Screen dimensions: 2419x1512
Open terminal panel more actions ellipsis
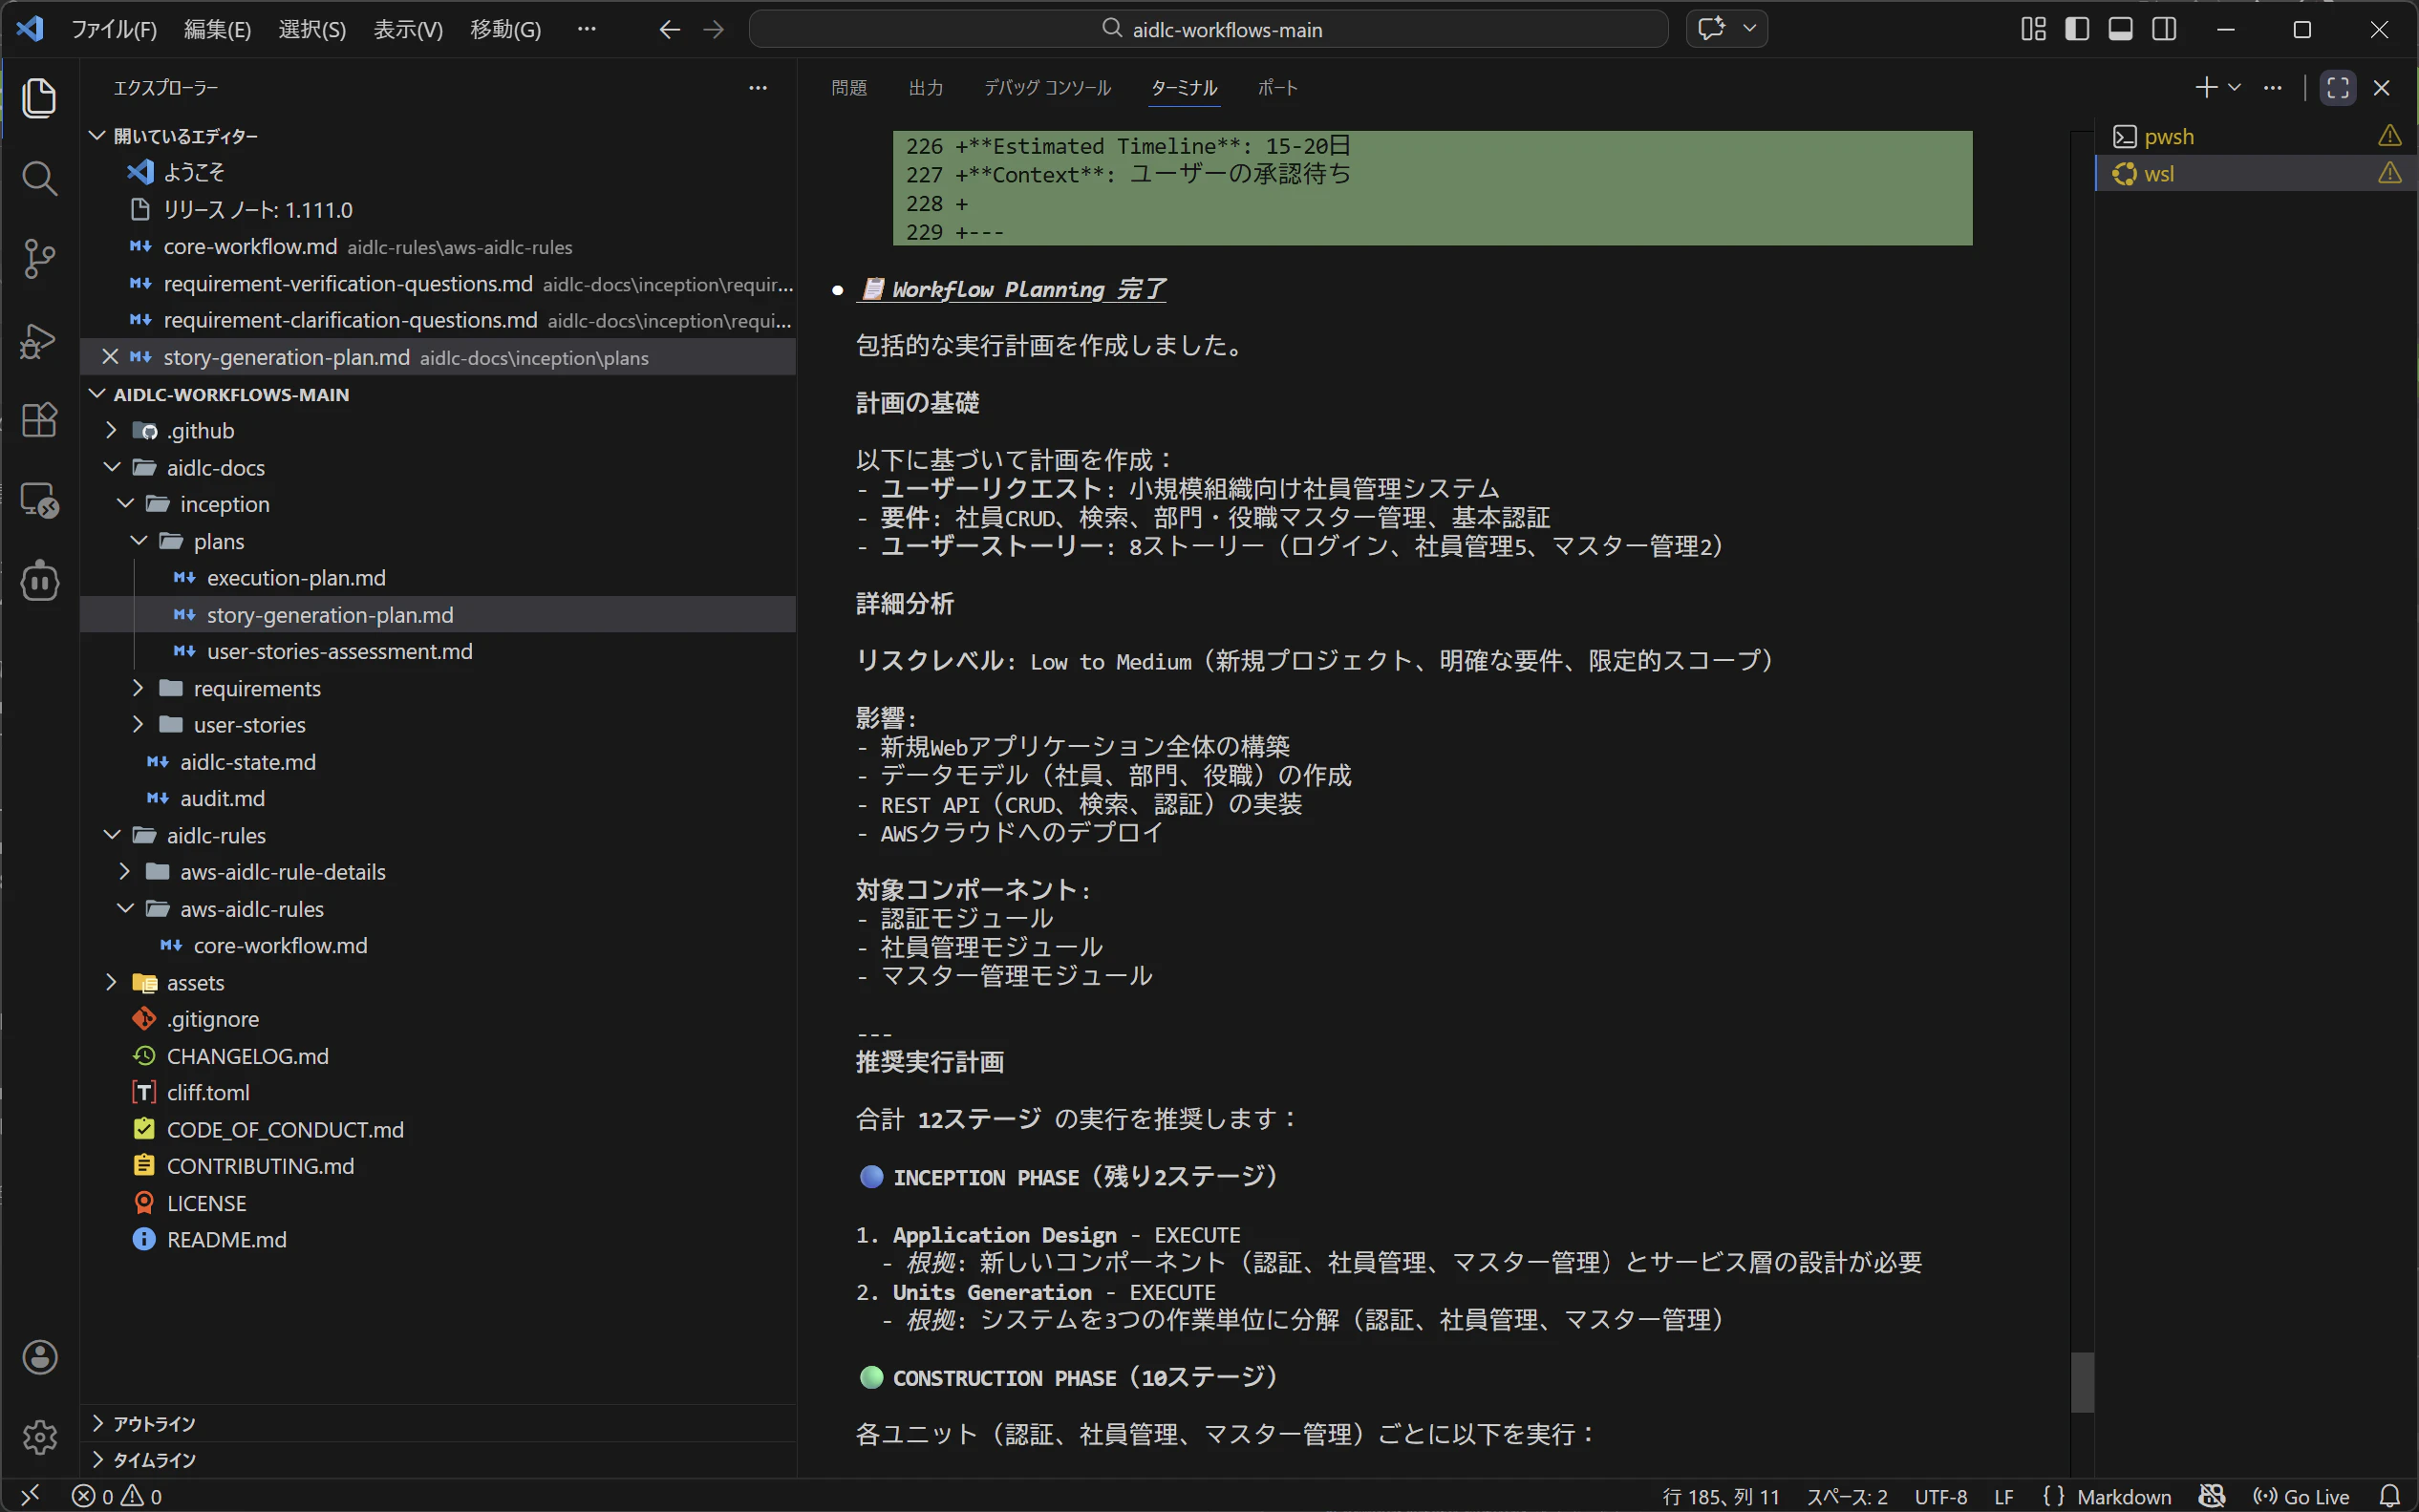click(2272, 88)
